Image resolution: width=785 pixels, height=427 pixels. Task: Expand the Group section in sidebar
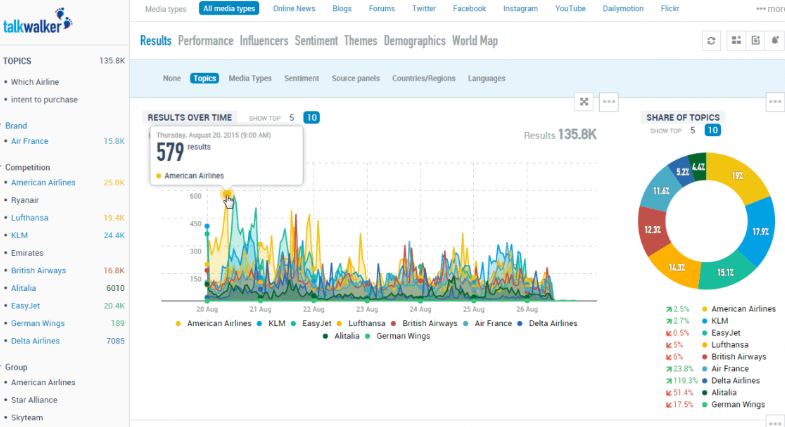point(16,367)
